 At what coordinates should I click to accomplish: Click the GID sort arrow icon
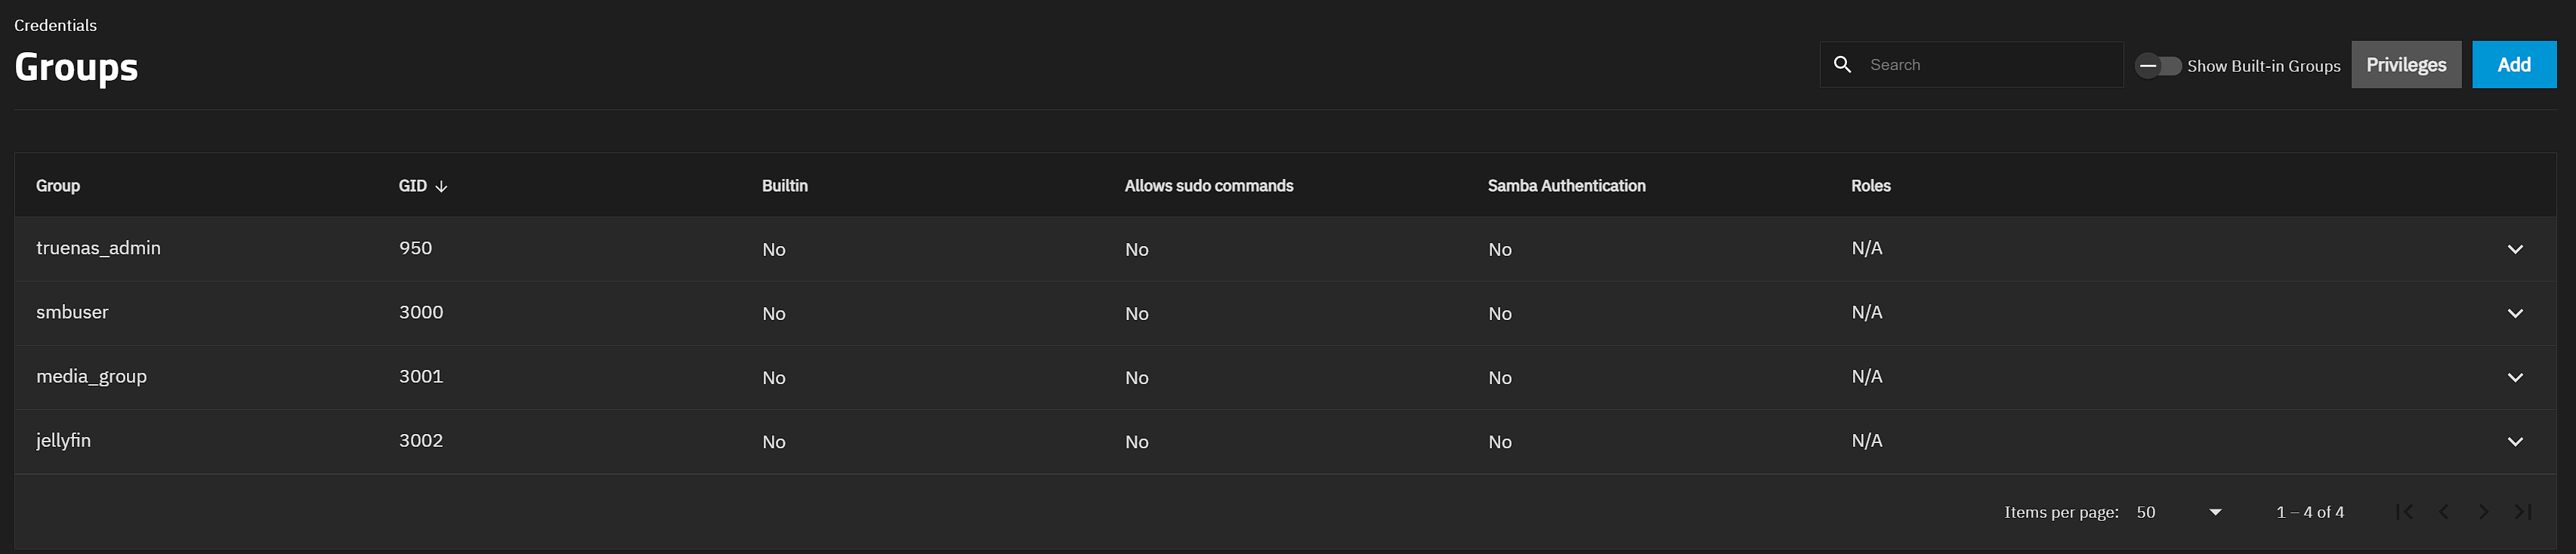tap(441, 187)
